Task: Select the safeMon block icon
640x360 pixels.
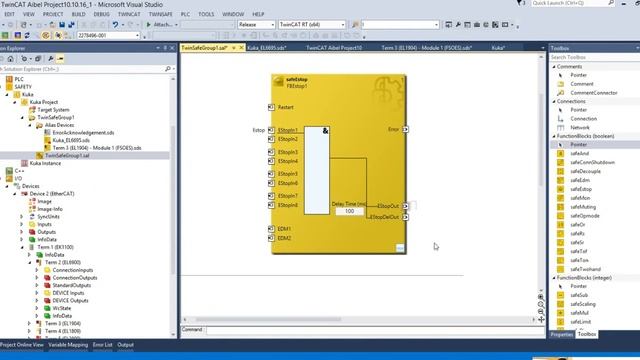Action: [x=560, y=198]
